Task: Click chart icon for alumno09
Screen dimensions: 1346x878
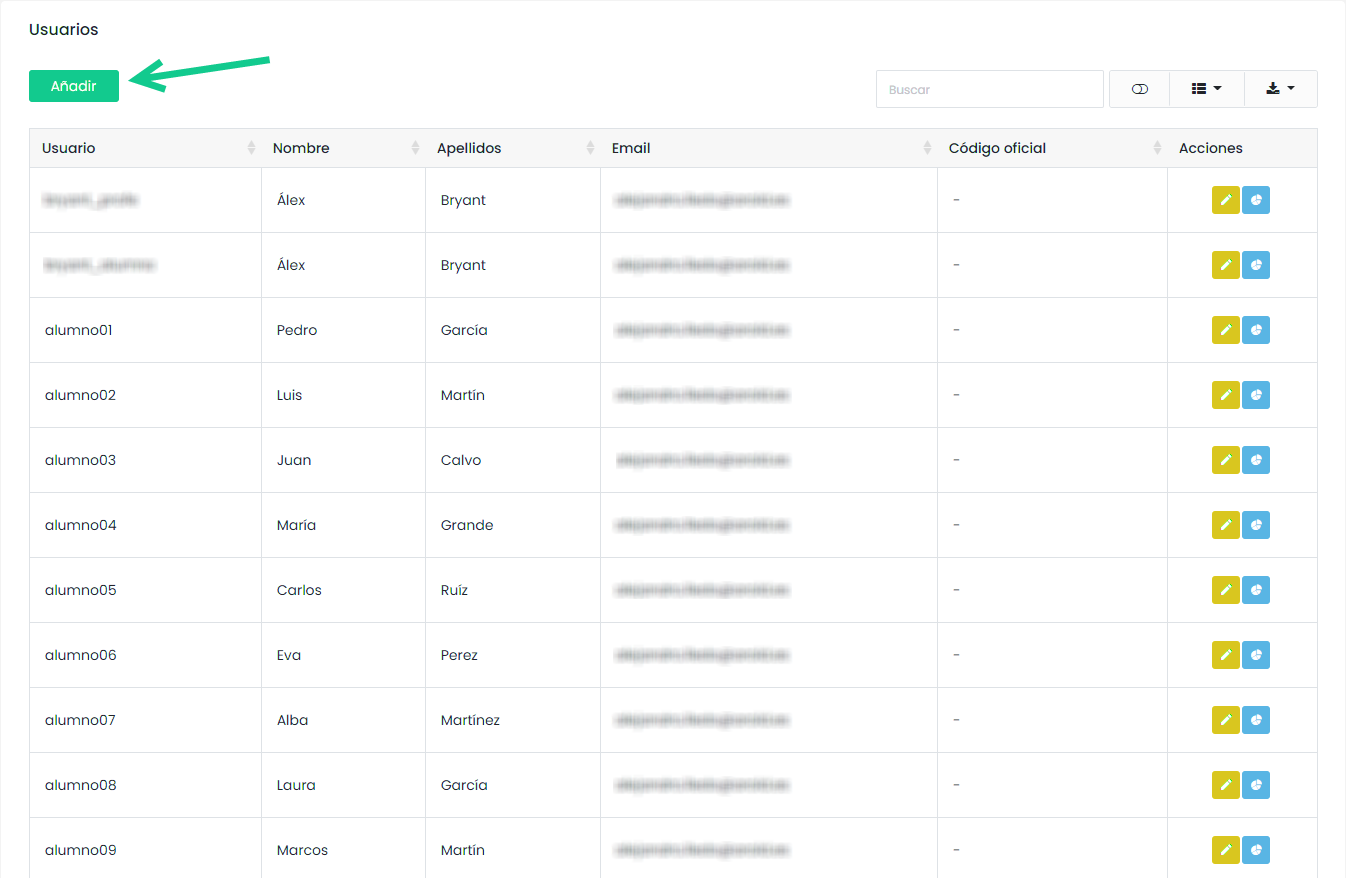Action: [x=1256, y=850]
